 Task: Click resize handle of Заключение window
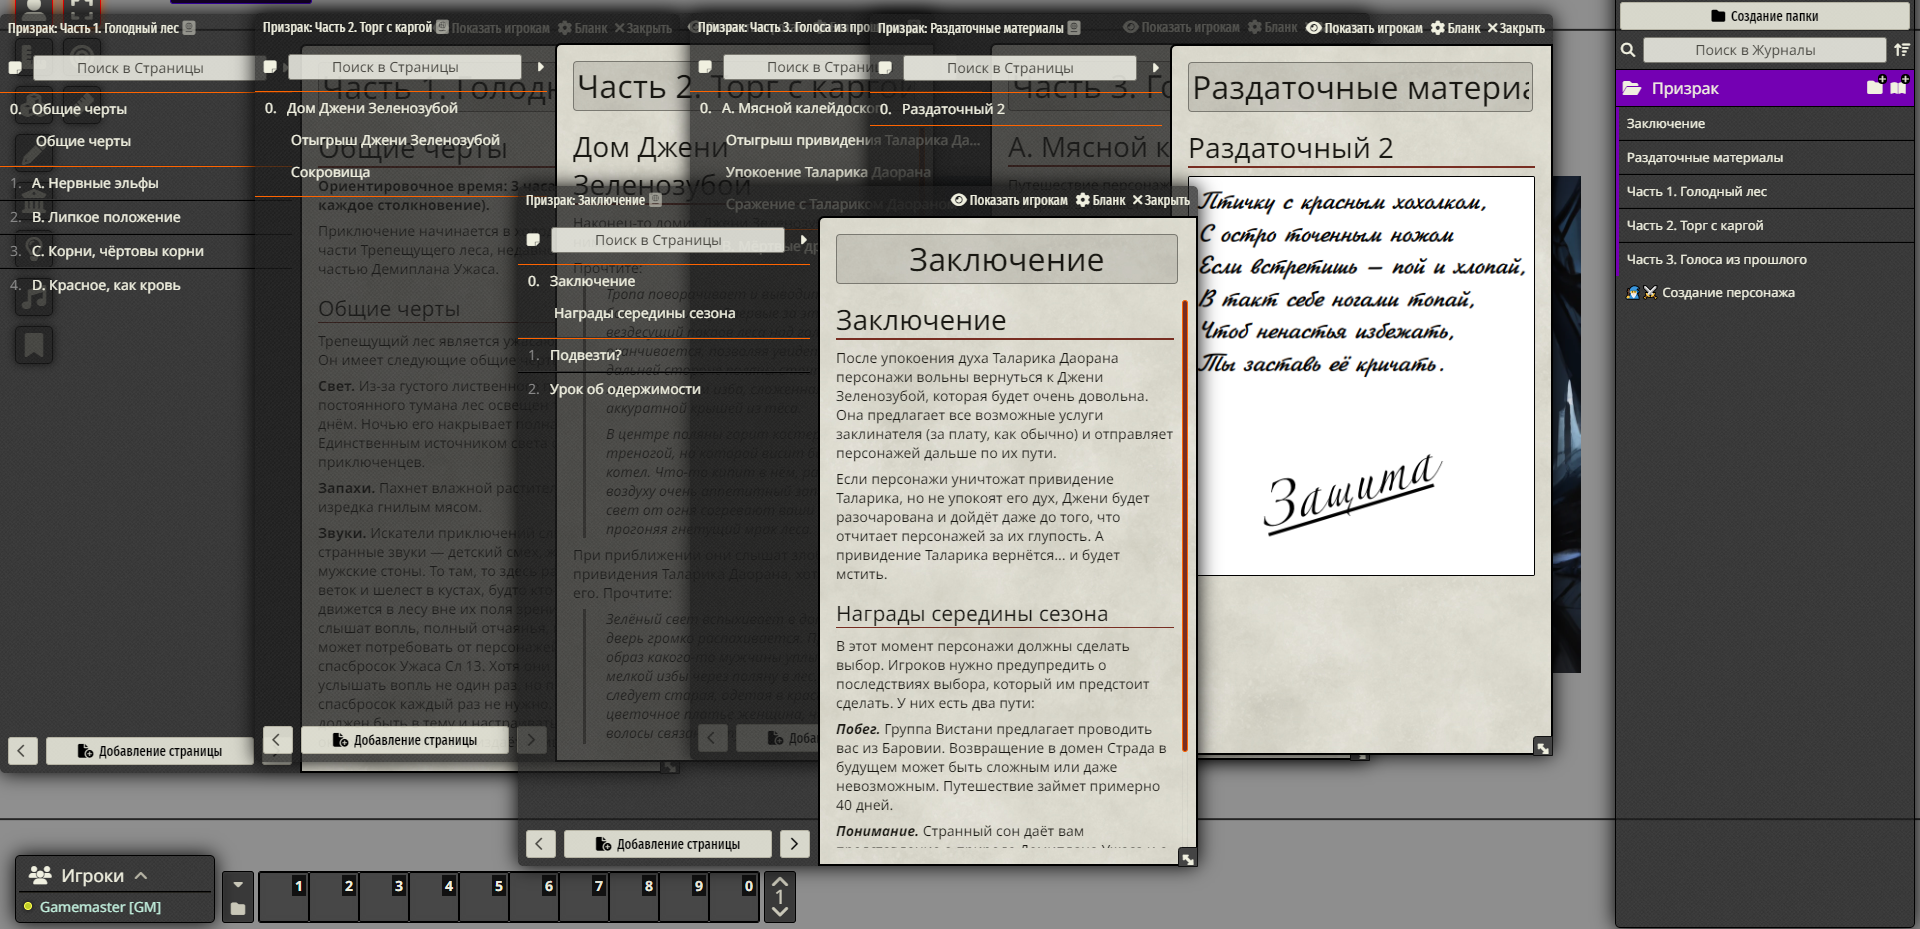click(x=1187, y=858)
